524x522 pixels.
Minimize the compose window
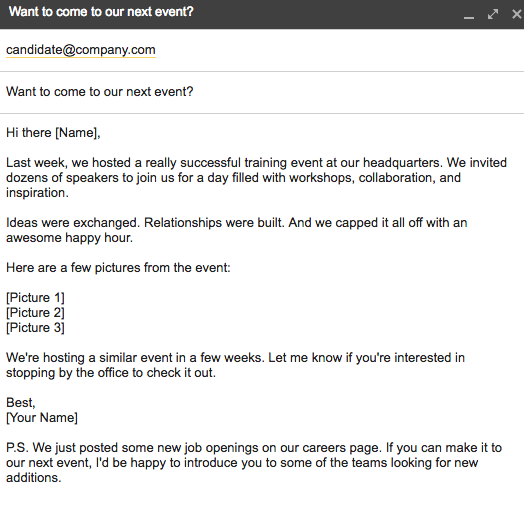[x=469, y=15]
